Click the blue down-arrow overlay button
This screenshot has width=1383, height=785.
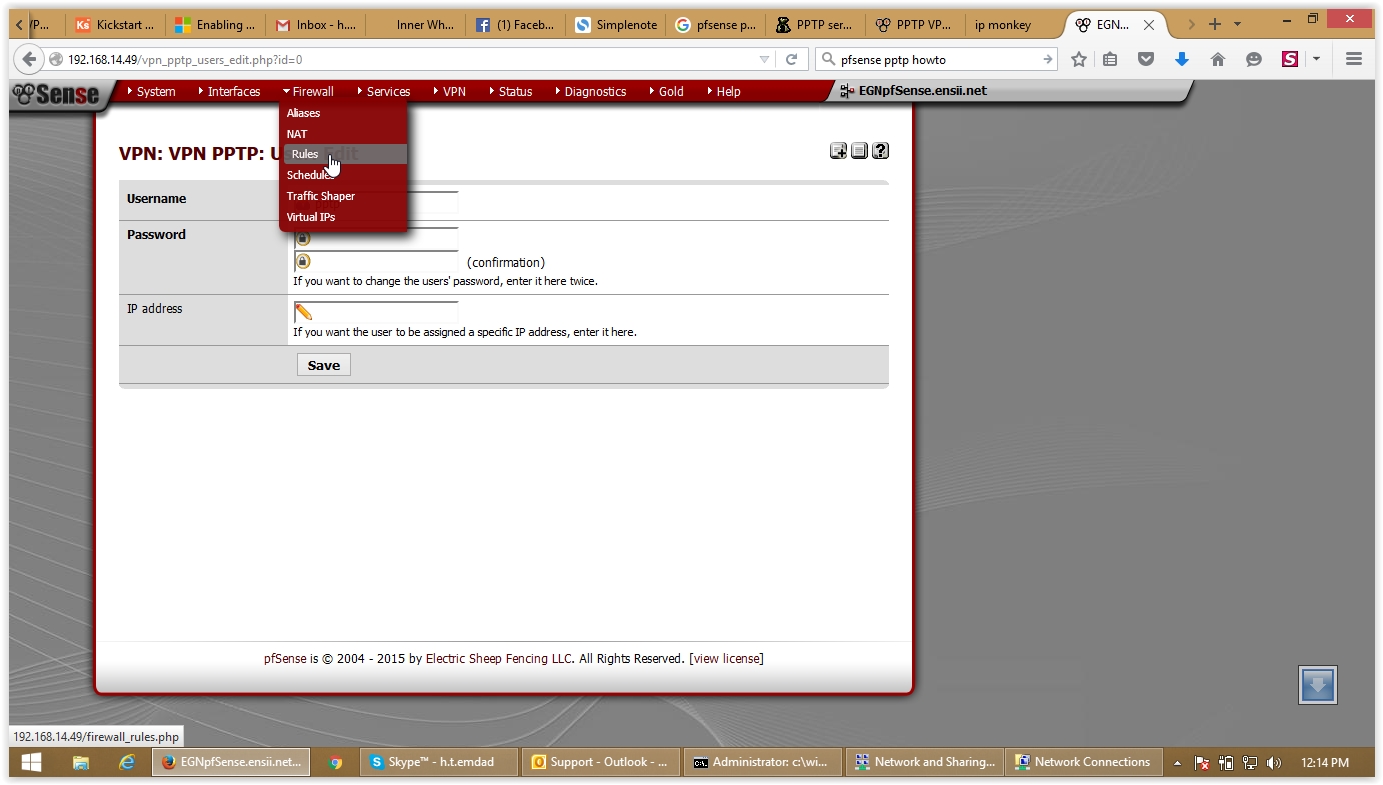[x=1318, y=685]
